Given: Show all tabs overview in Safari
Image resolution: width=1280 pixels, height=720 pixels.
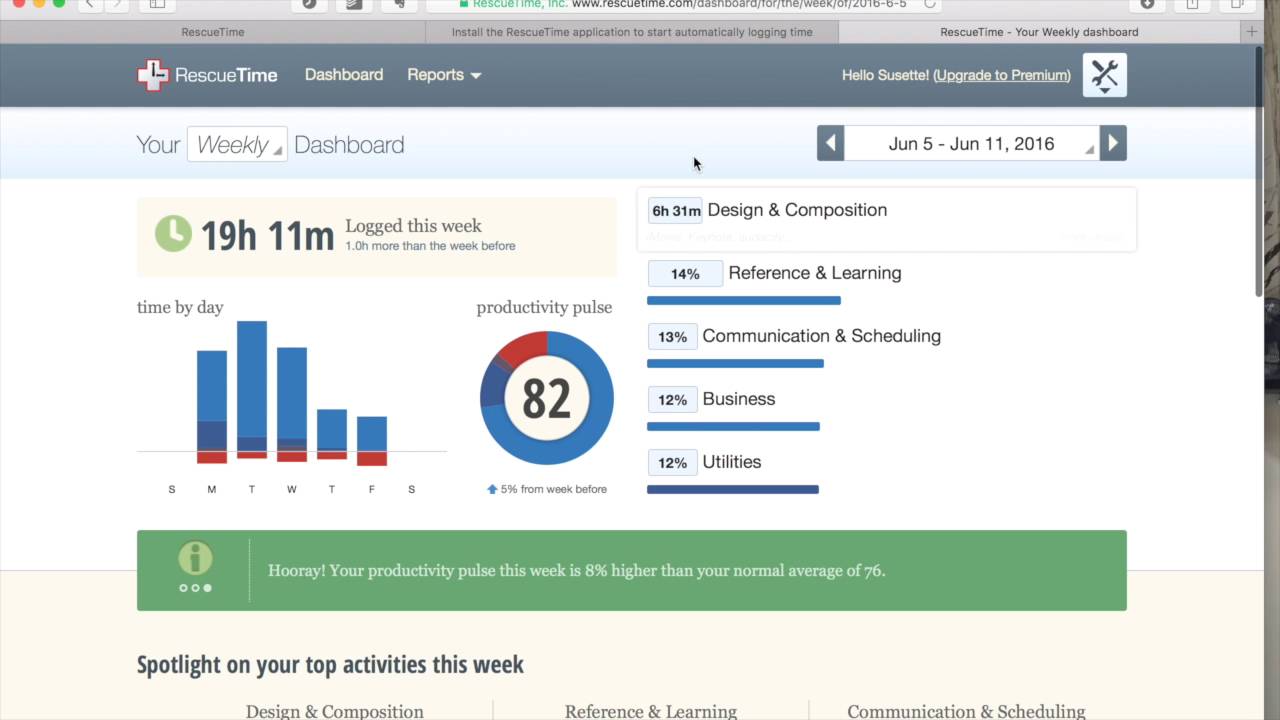Looking at the screenshot, I should coord(1236,4).
